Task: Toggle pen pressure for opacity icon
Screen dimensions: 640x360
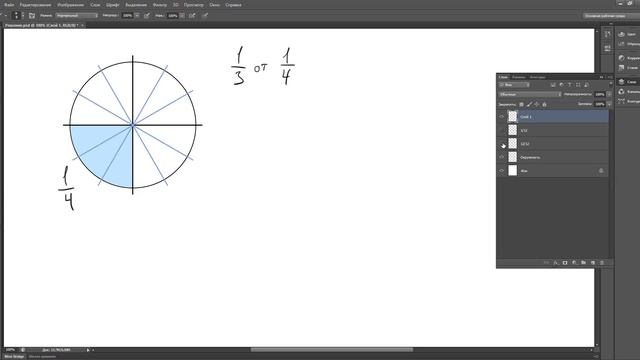Action: click(147, 16)
